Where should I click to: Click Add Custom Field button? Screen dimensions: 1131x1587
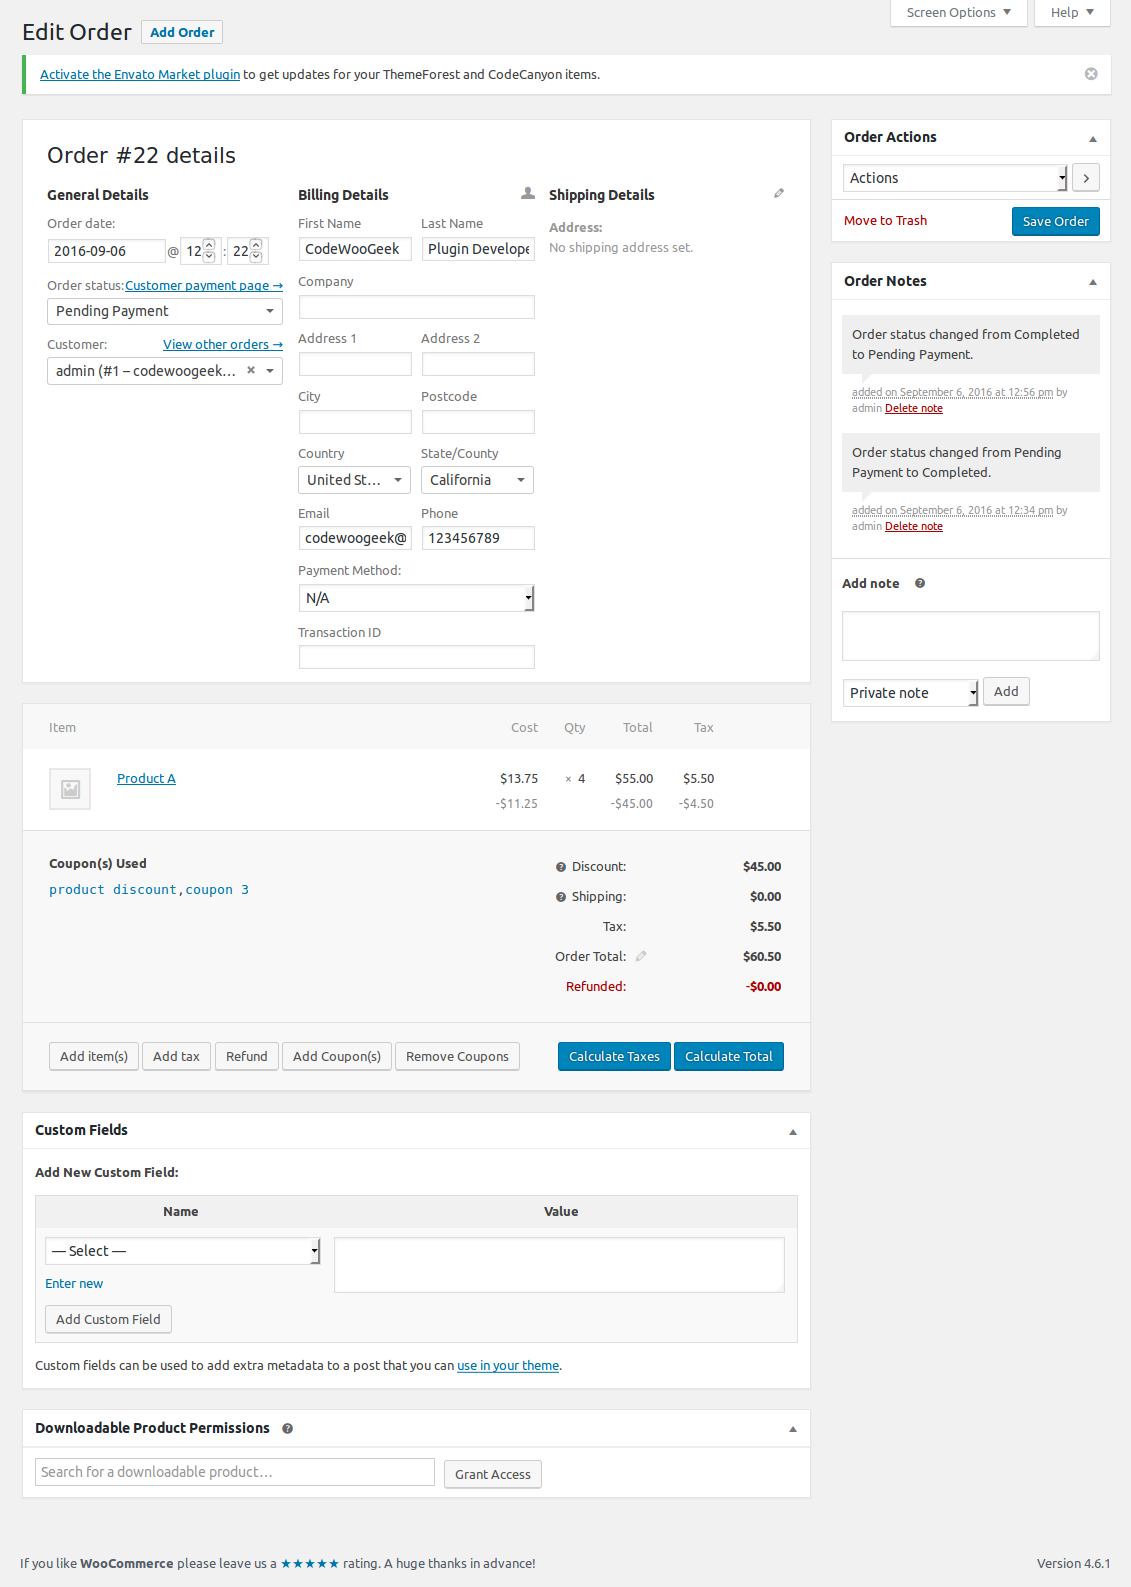108,1319
